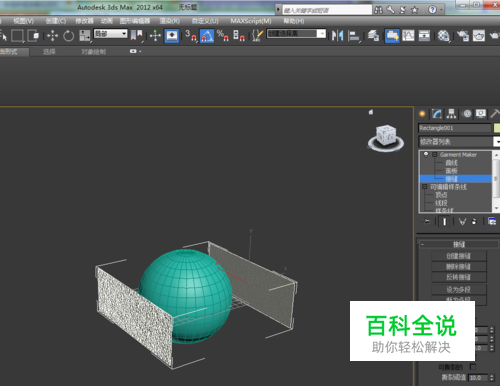Select the Select and Scale tool
Screen dimensions: 500x386
click(85, 36)
